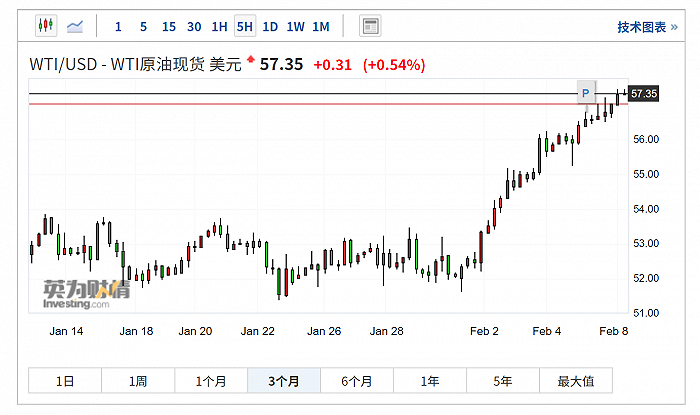
Task: Select the 5-minute interval
Action: coord(143,27)
